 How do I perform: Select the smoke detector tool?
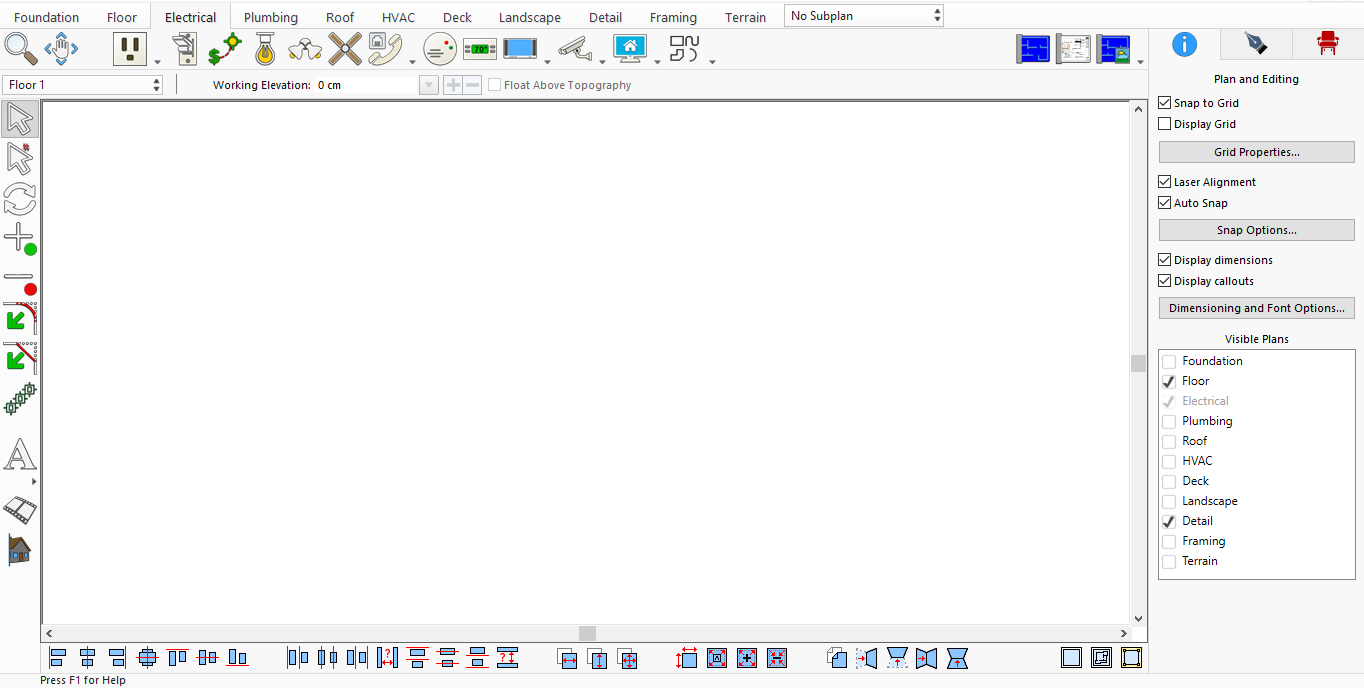point(440,48)
